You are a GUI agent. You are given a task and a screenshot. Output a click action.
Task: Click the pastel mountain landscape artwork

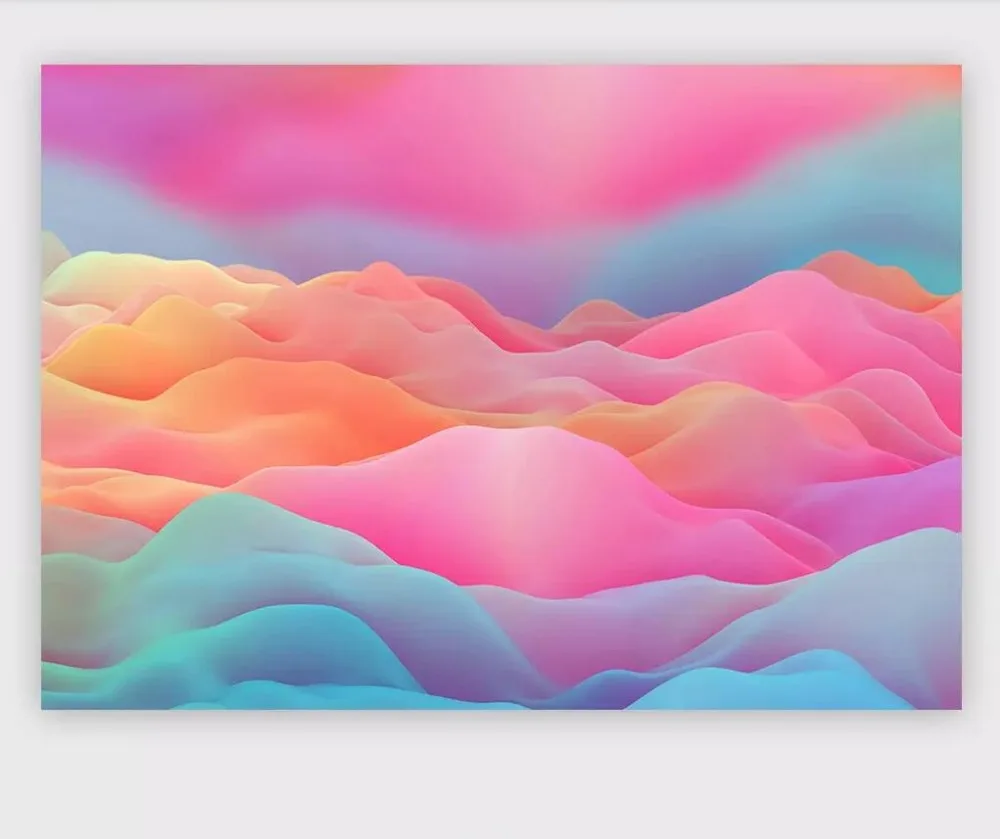[x=501, y=387]
